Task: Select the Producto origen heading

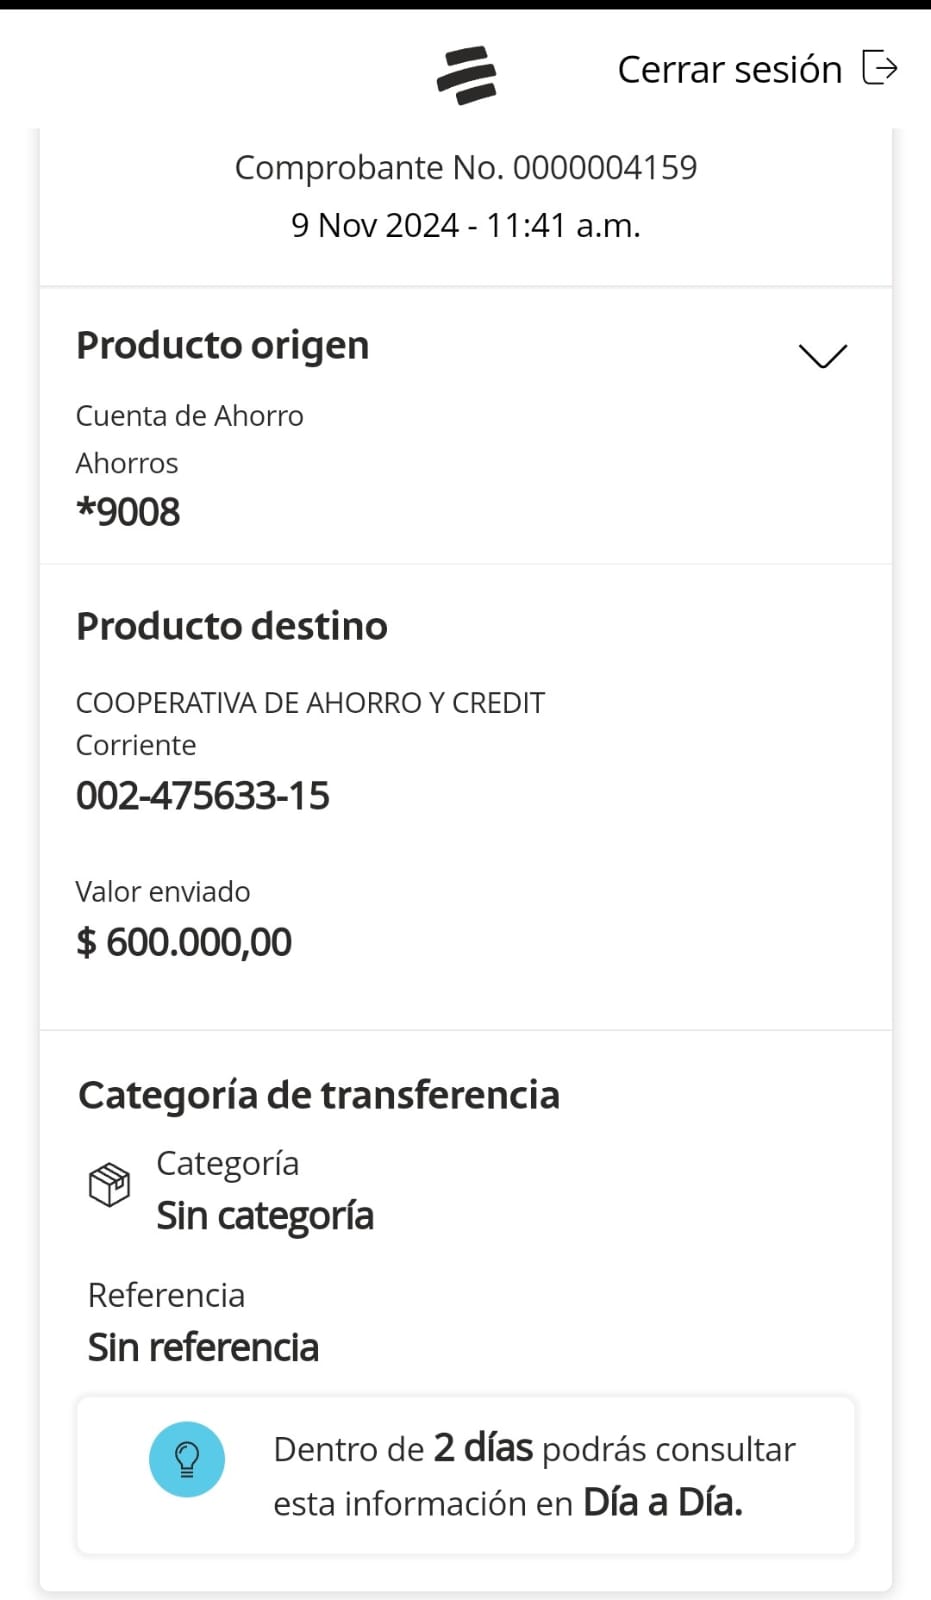Action: click(x=222, y=345)
